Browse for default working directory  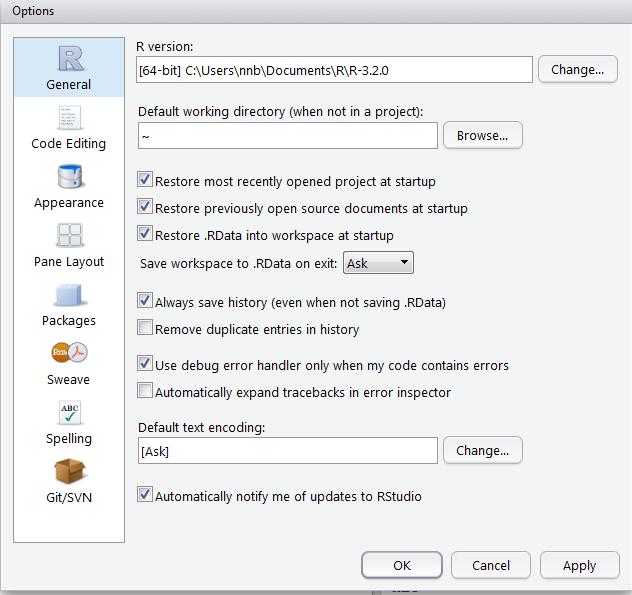(x=482, y=135)
